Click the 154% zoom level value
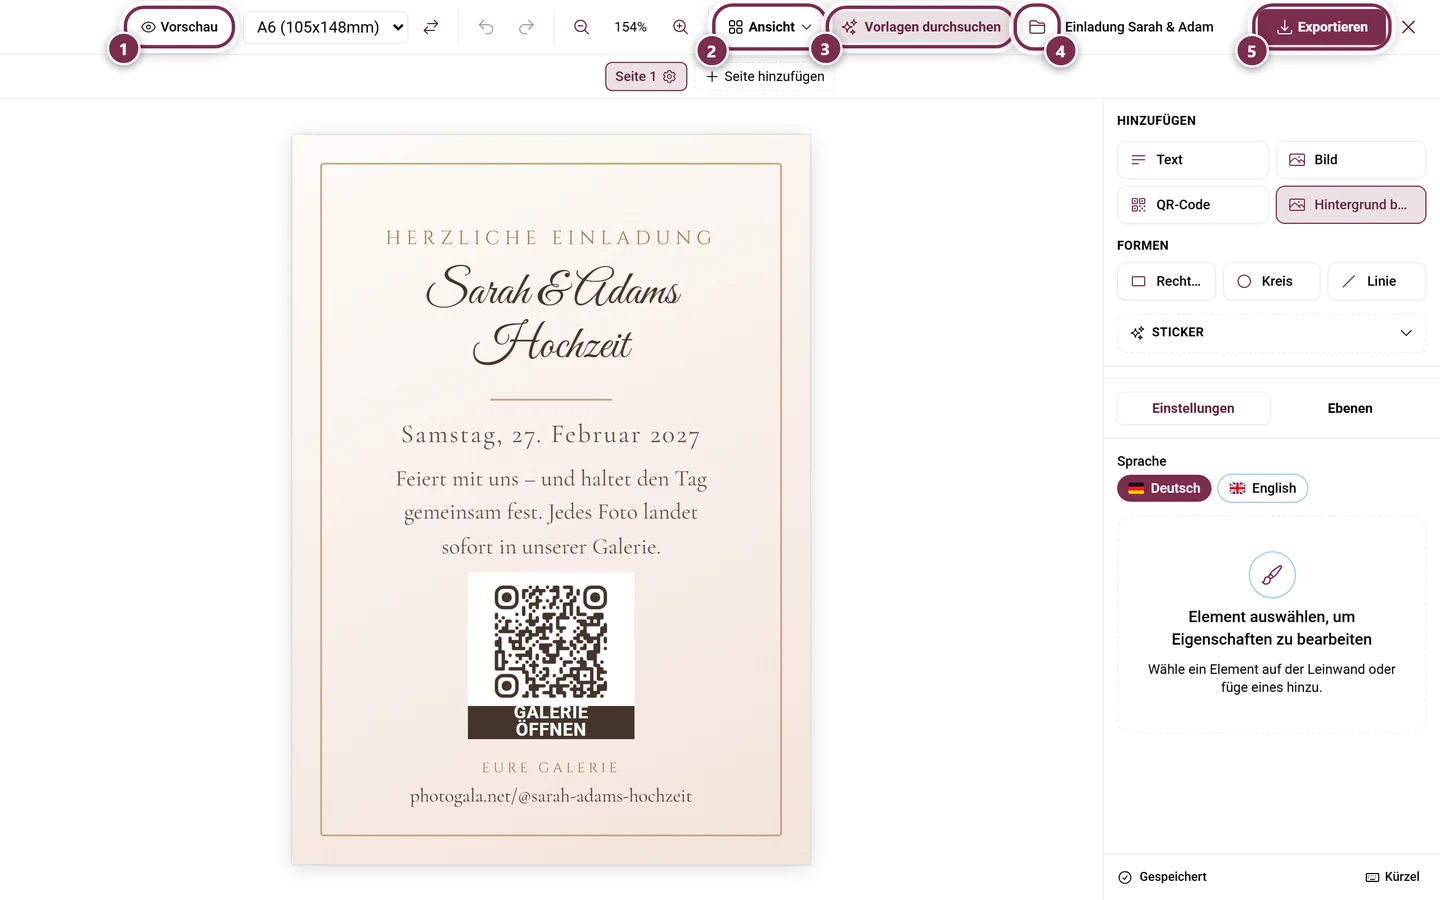This screenshot has height=900, width=1440. 630,27
